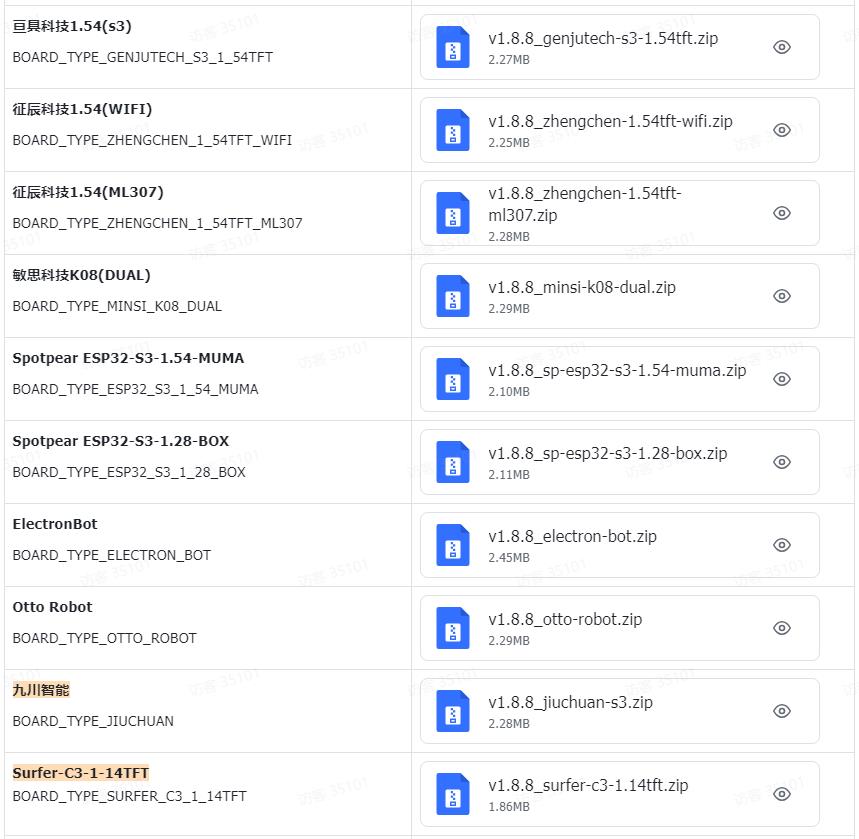Click zip icon for minsi-k08-dual.zip
859x839 pixels.
click(x=453, y=297)
